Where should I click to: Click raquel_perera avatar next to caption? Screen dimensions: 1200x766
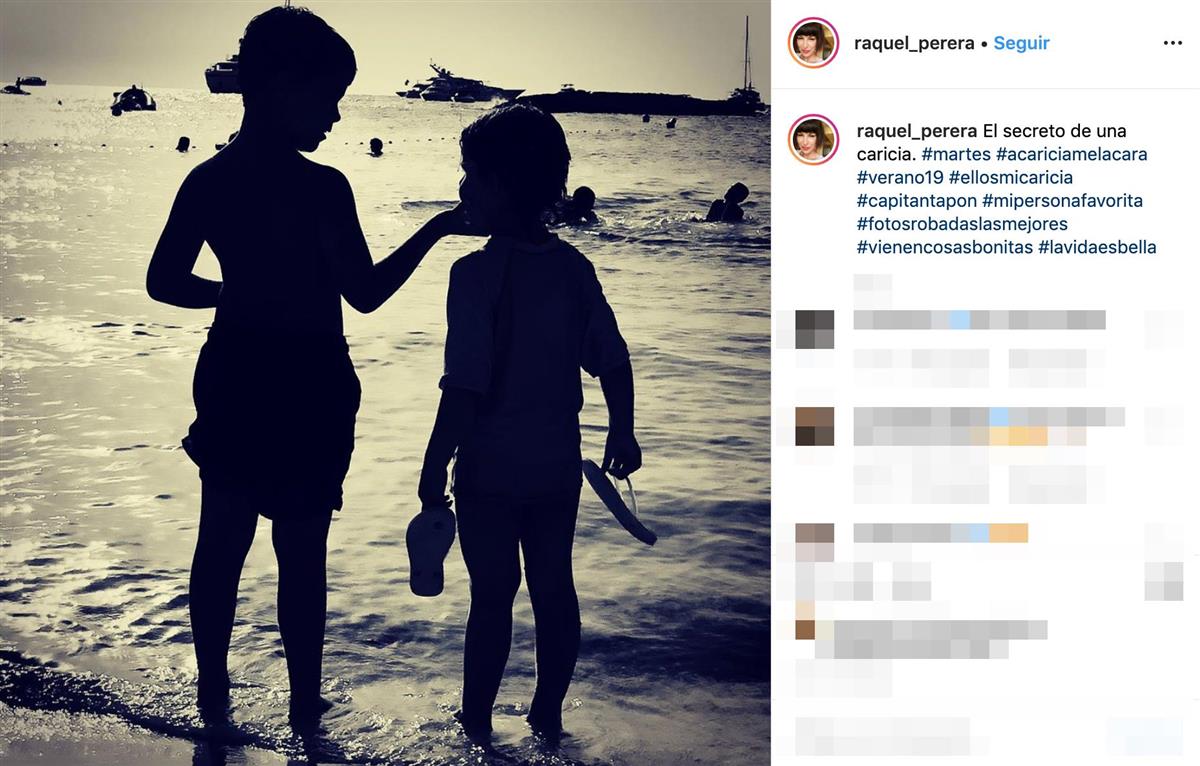coord(813,139)
